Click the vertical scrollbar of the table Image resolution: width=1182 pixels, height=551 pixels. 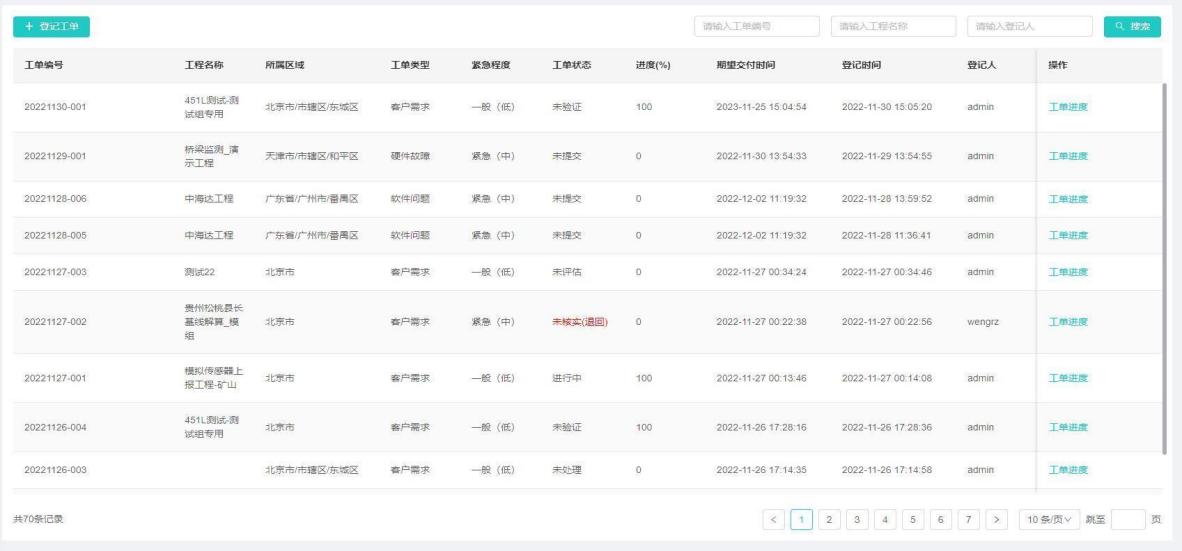(x=1164, y=268)
